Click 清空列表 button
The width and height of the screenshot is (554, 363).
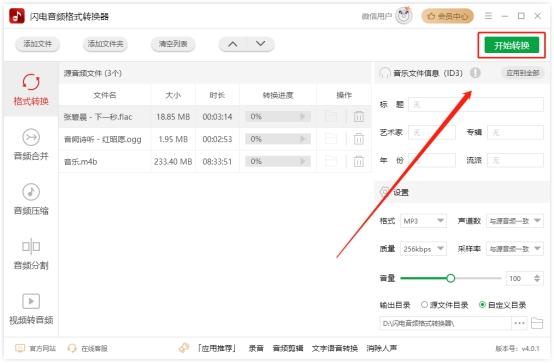click(x=173, y=44)
